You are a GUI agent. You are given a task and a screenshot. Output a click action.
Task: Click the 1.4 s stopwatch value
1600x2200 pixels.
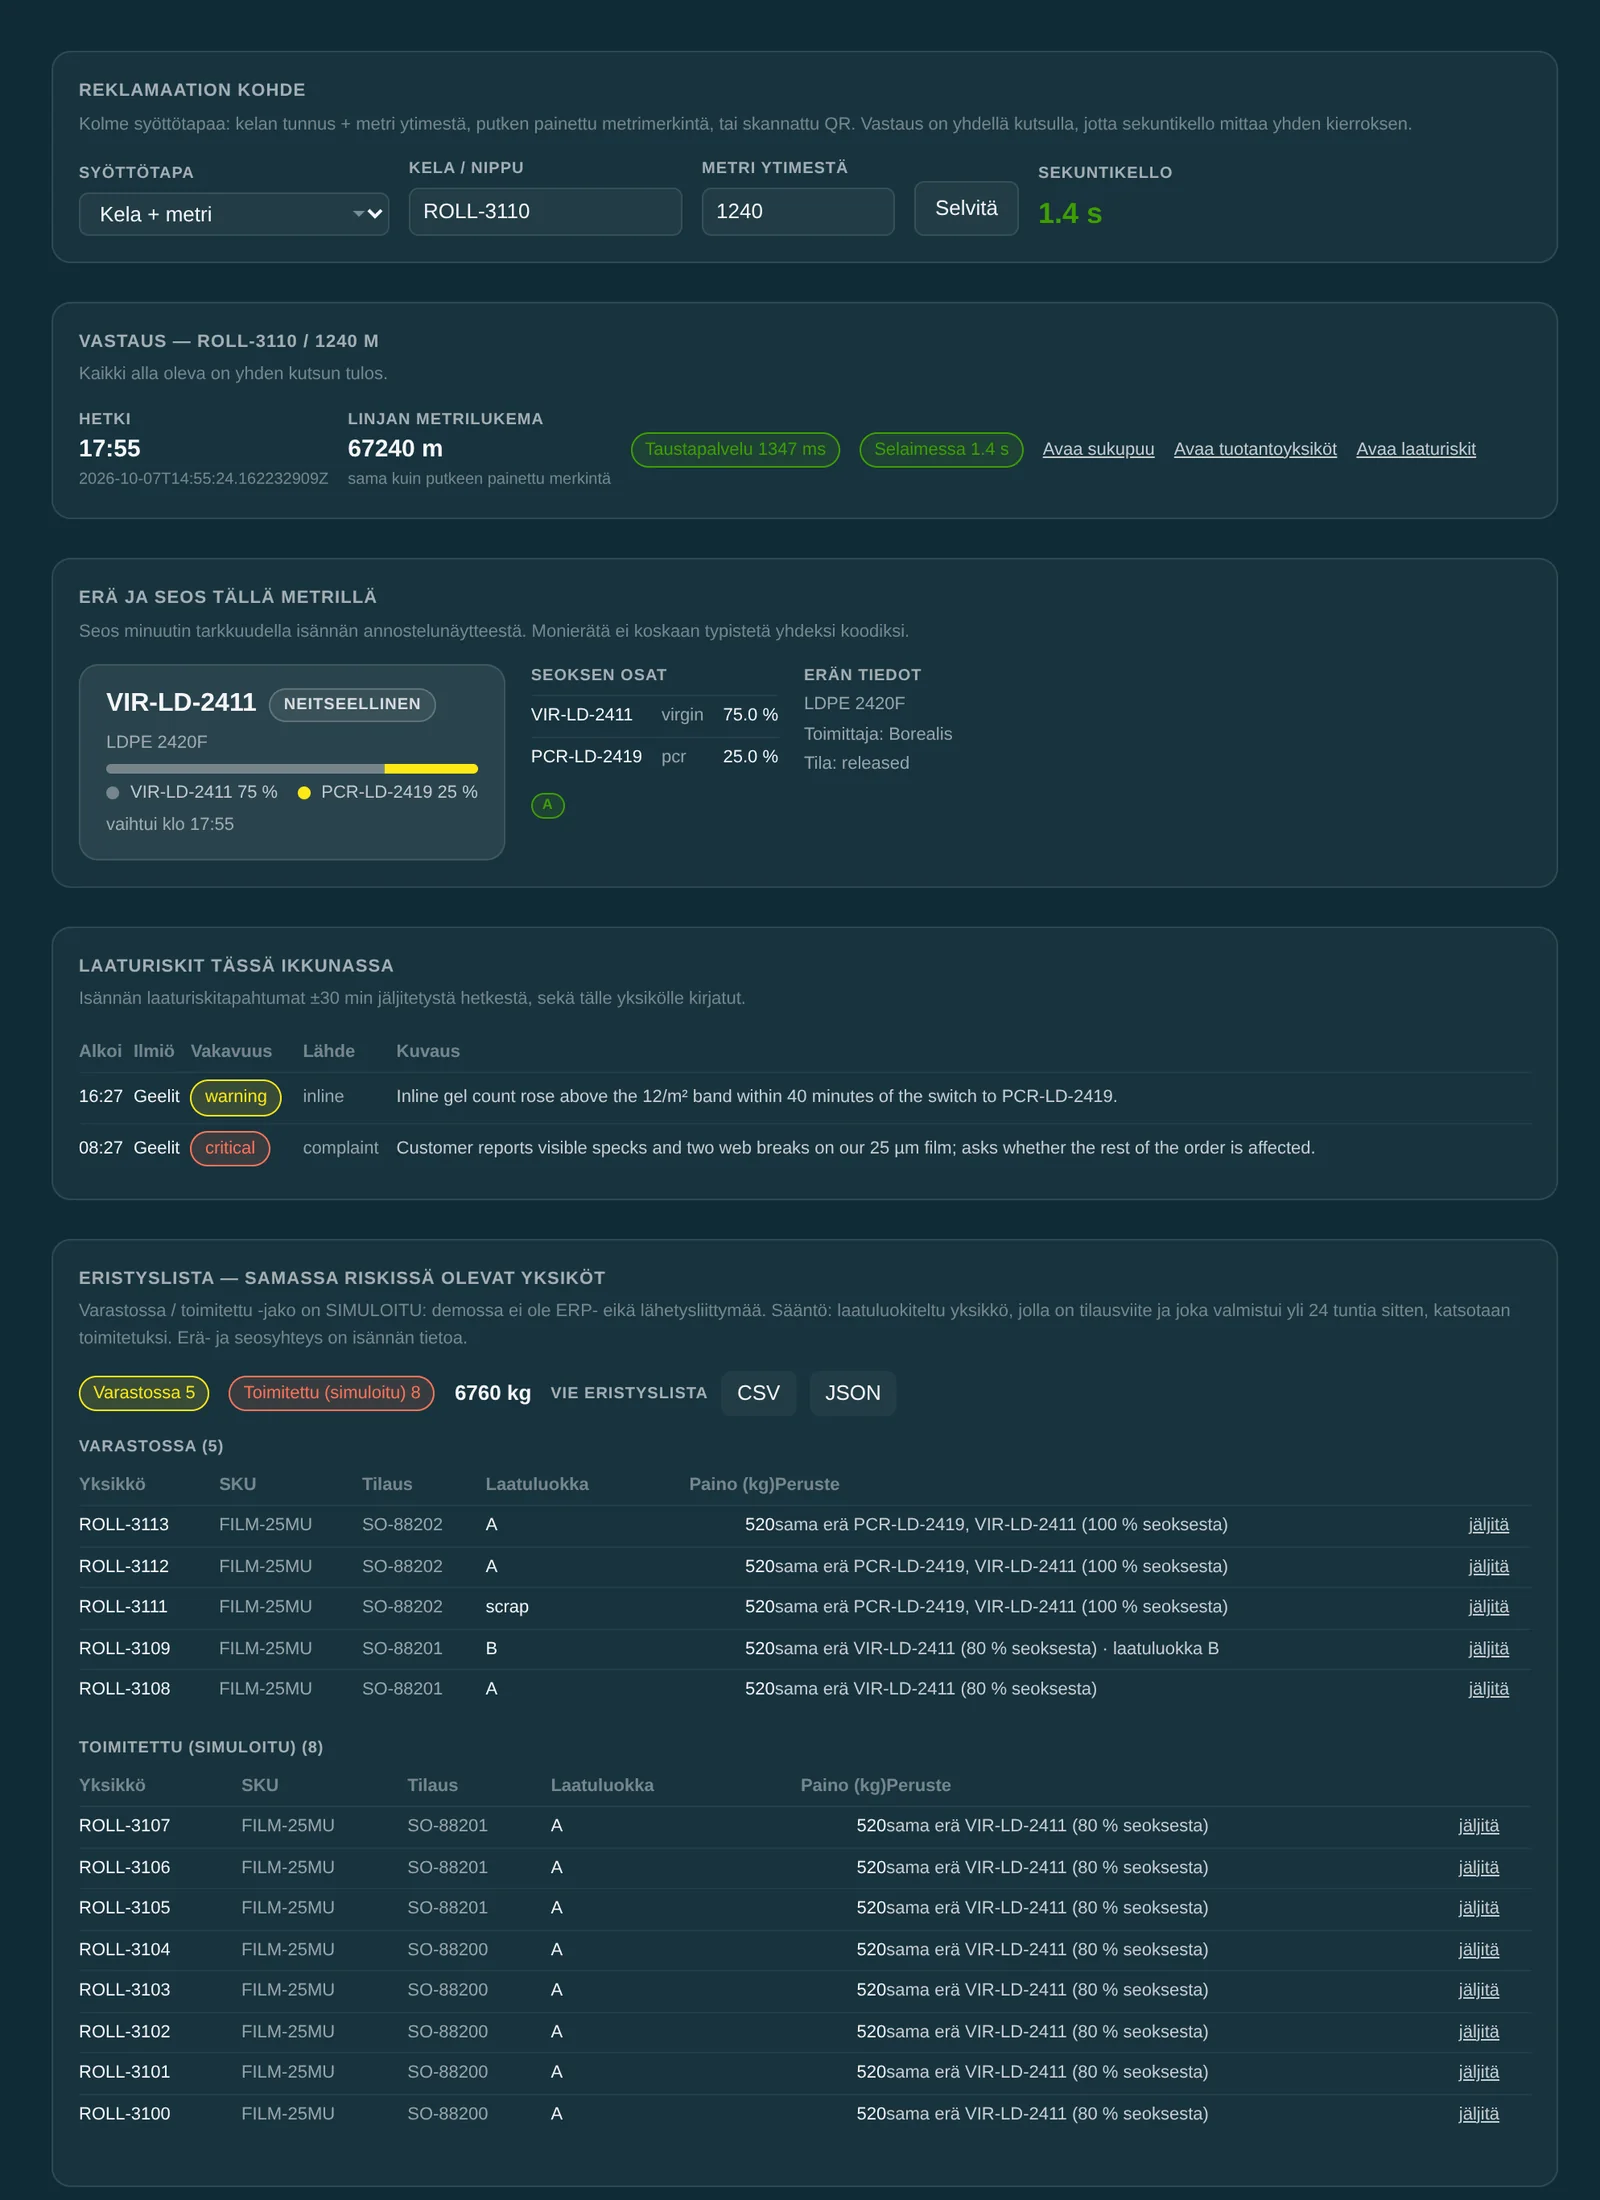1070,213
